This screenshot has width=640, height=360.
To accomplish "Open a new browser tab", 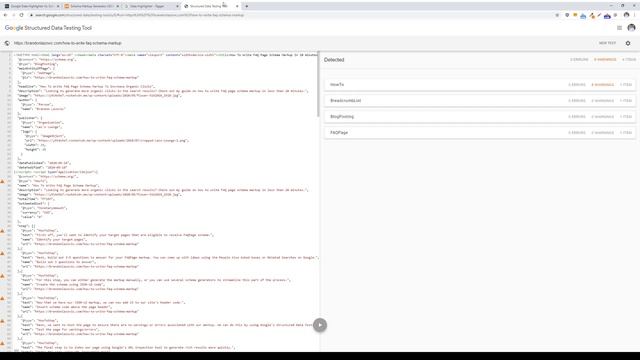I will (247, 6).
